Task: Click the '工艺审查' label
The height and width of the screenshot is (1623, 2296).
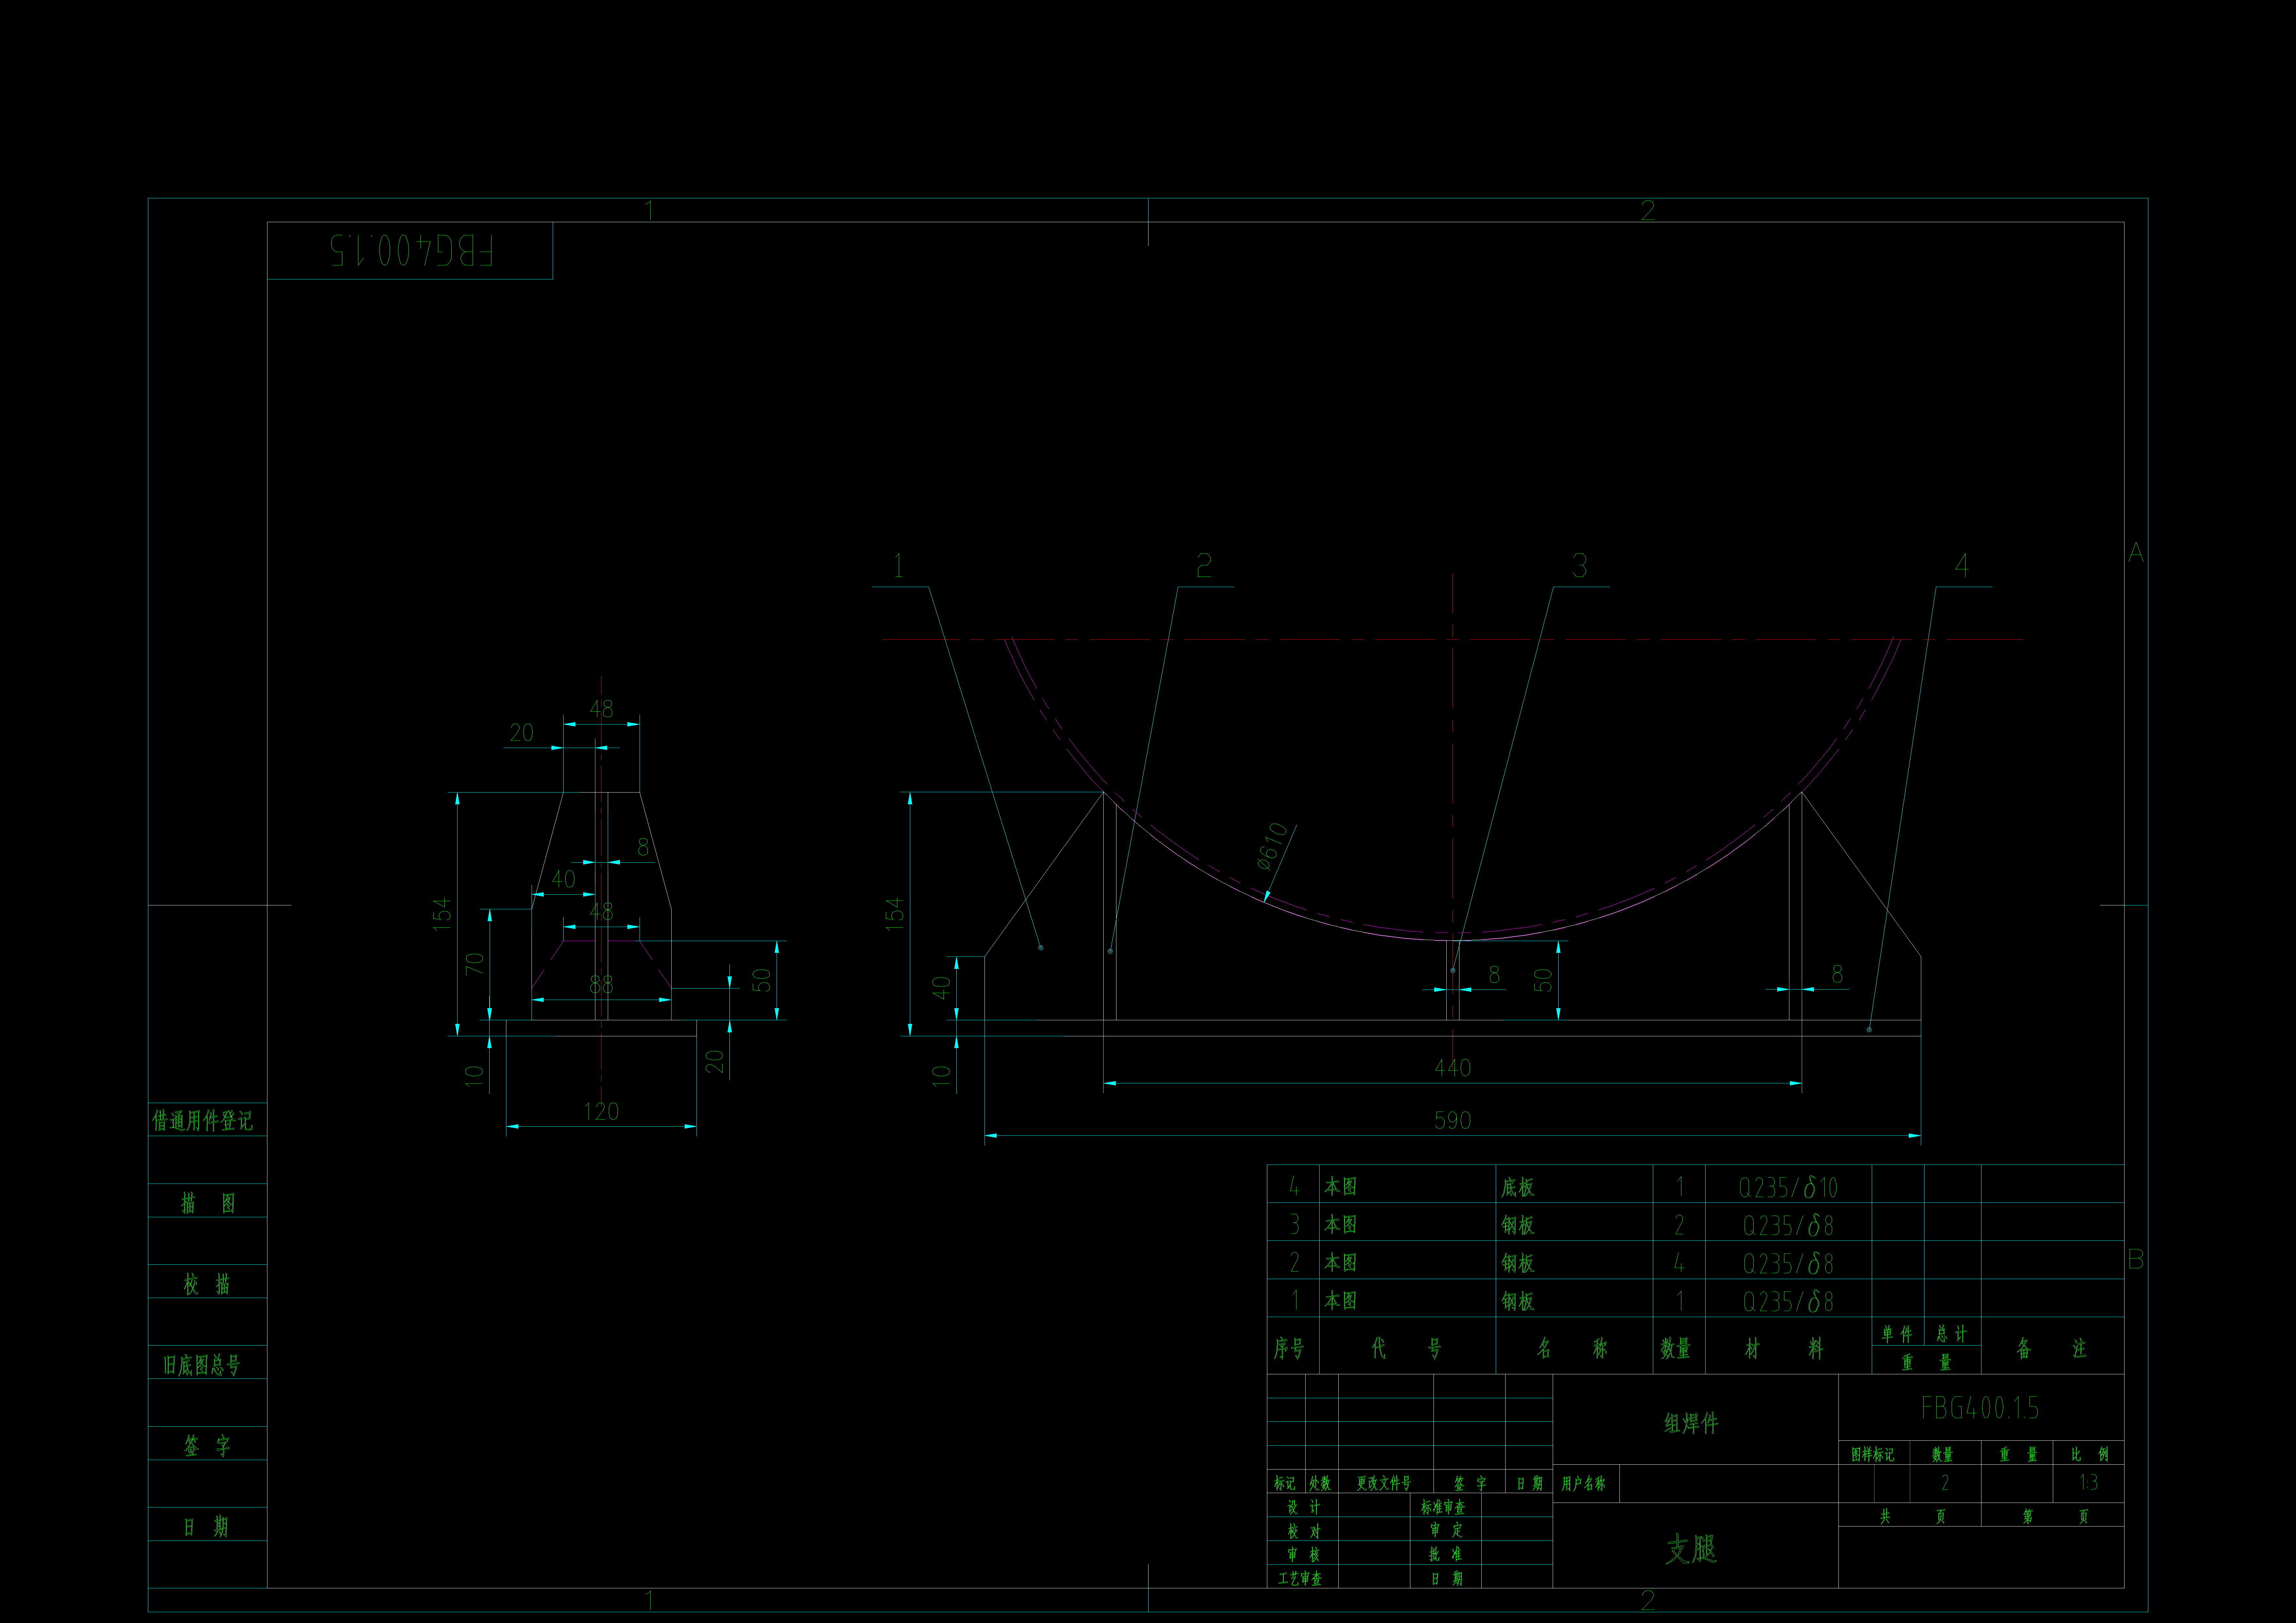Action: click(1300, 1579)
